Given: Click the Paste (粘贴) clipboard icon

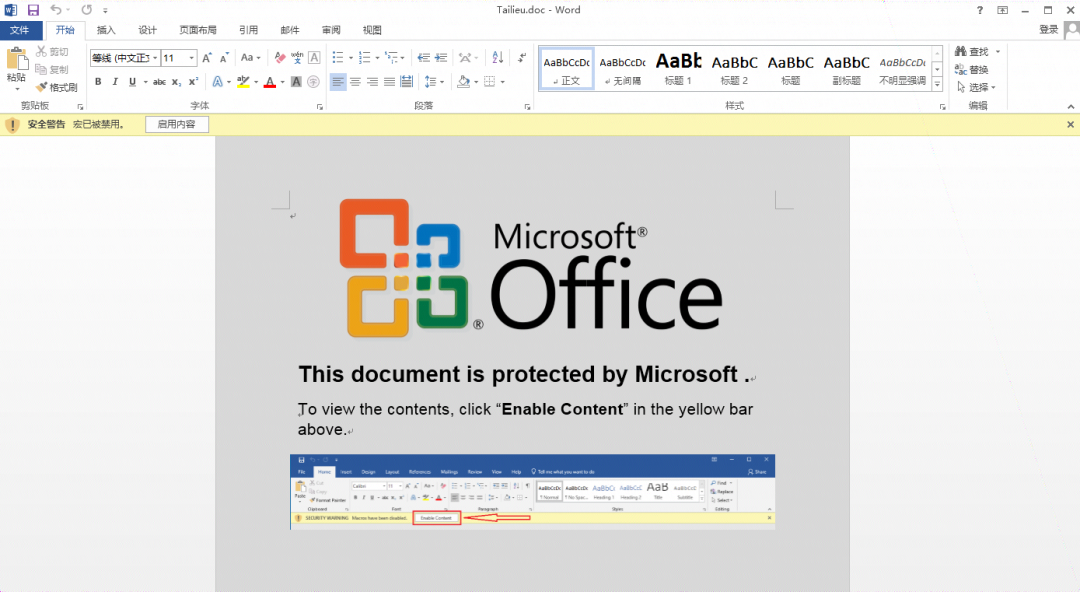Looking at the screenshot, I should (x=17, y=59).
